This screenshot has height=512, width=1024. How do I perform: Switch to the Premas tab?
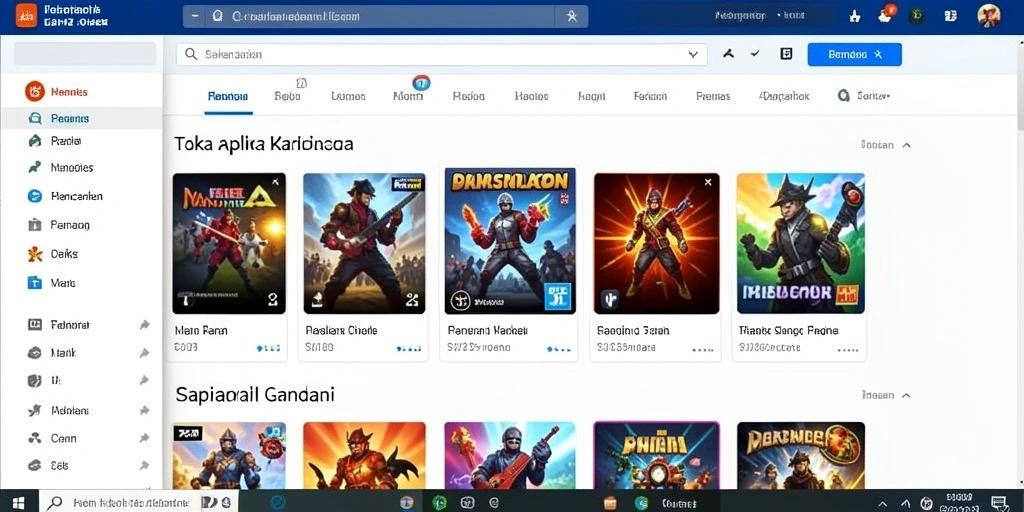click(x=713, y=96)
